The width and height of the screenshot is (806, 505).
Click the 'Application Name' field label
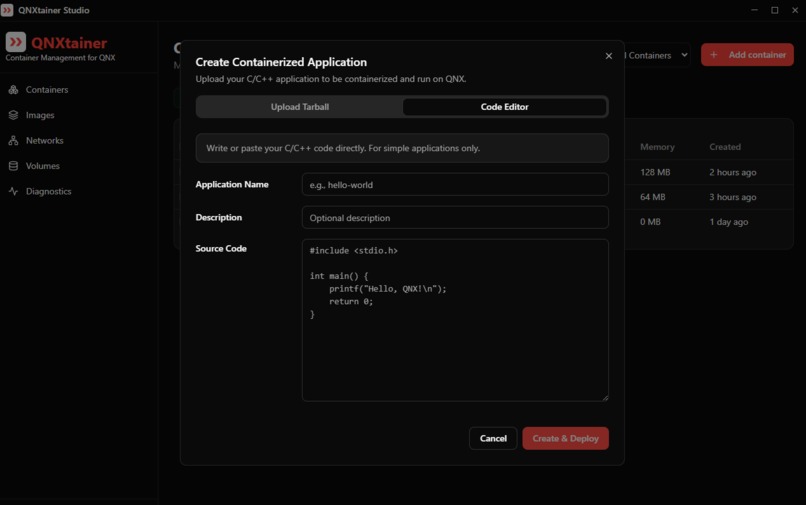(232, 184)
